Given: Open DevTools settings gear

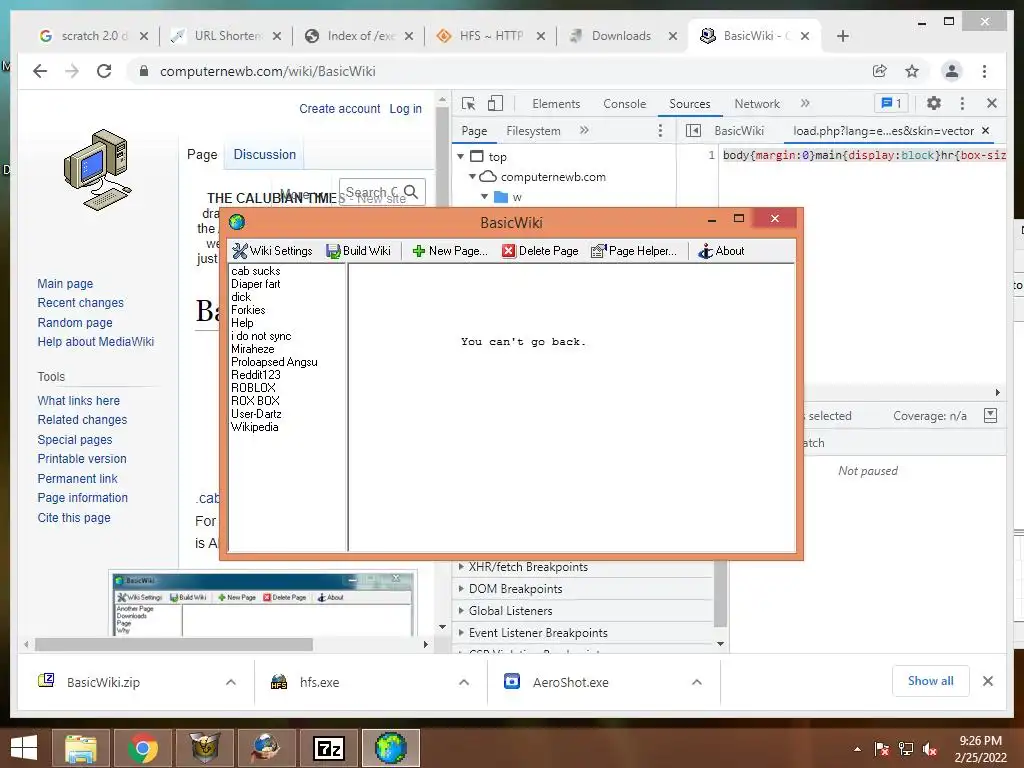Looking at the screenshot, I should pyautogui.click(x=934, y=103).
